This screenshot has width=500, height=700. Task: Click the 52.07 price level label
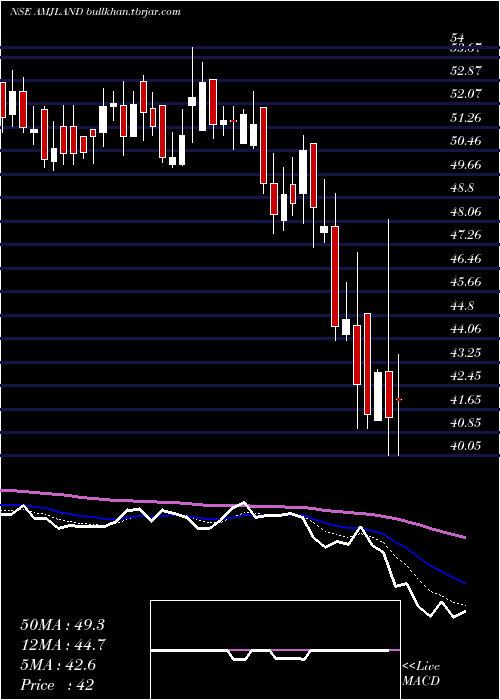[x=467, y=94]
